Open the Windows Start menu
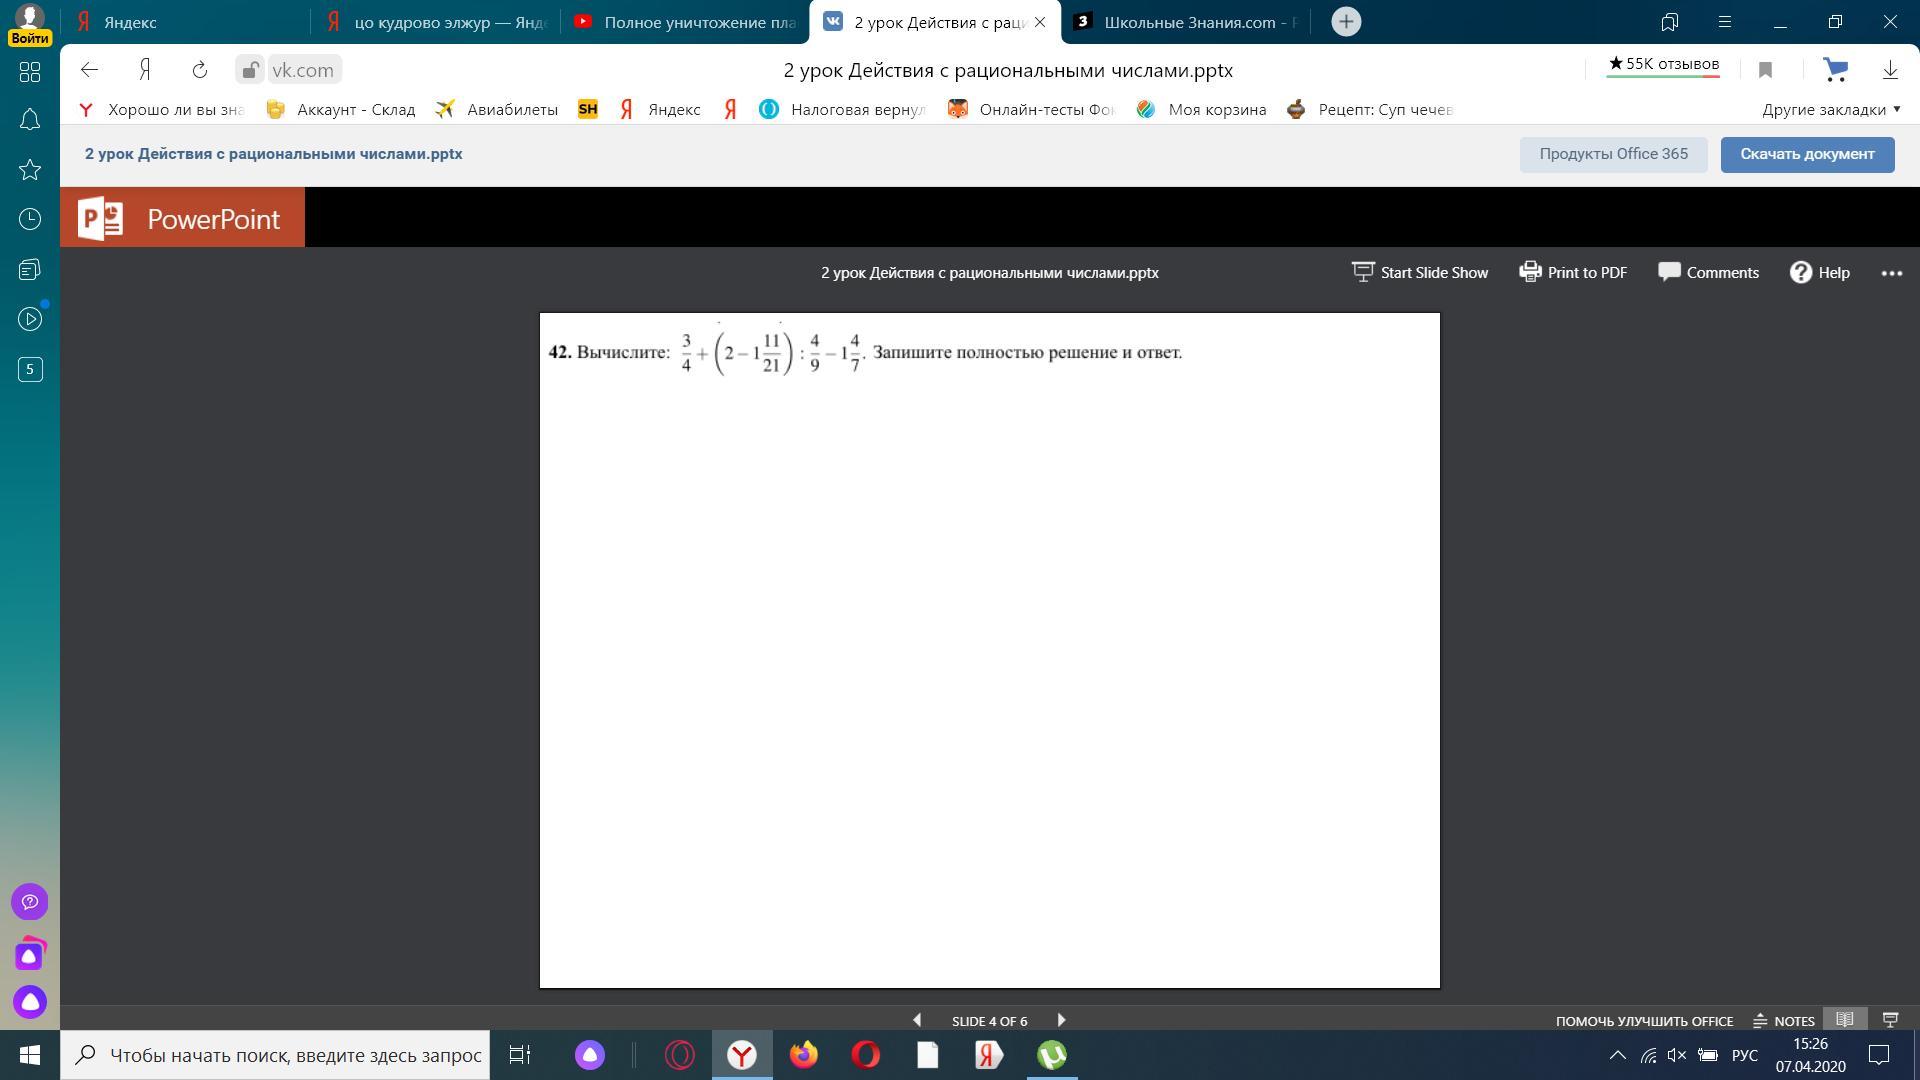The height and width of the screenshot is (1080, 1920). click(x=29, y=1055)
